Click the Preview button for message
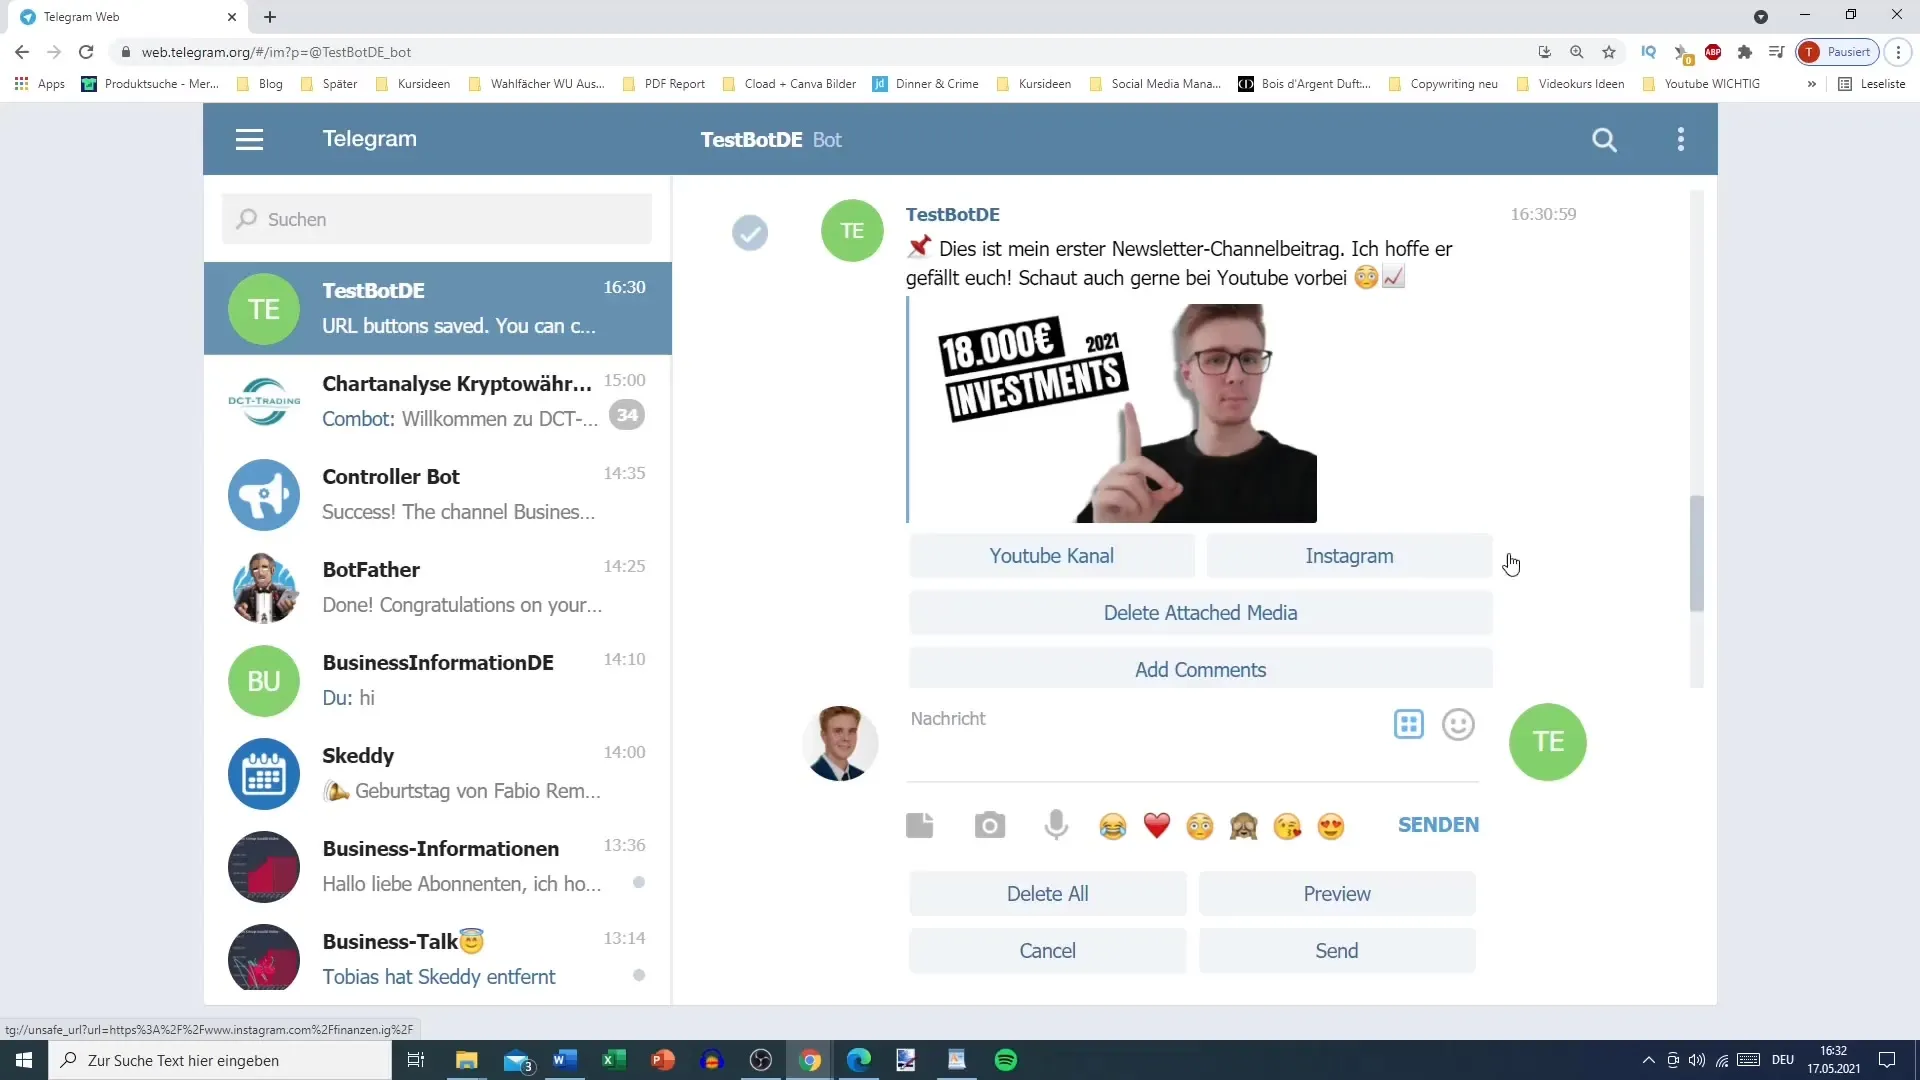Viewport: 1920px width, 1080px height. tap(1336, 893)
